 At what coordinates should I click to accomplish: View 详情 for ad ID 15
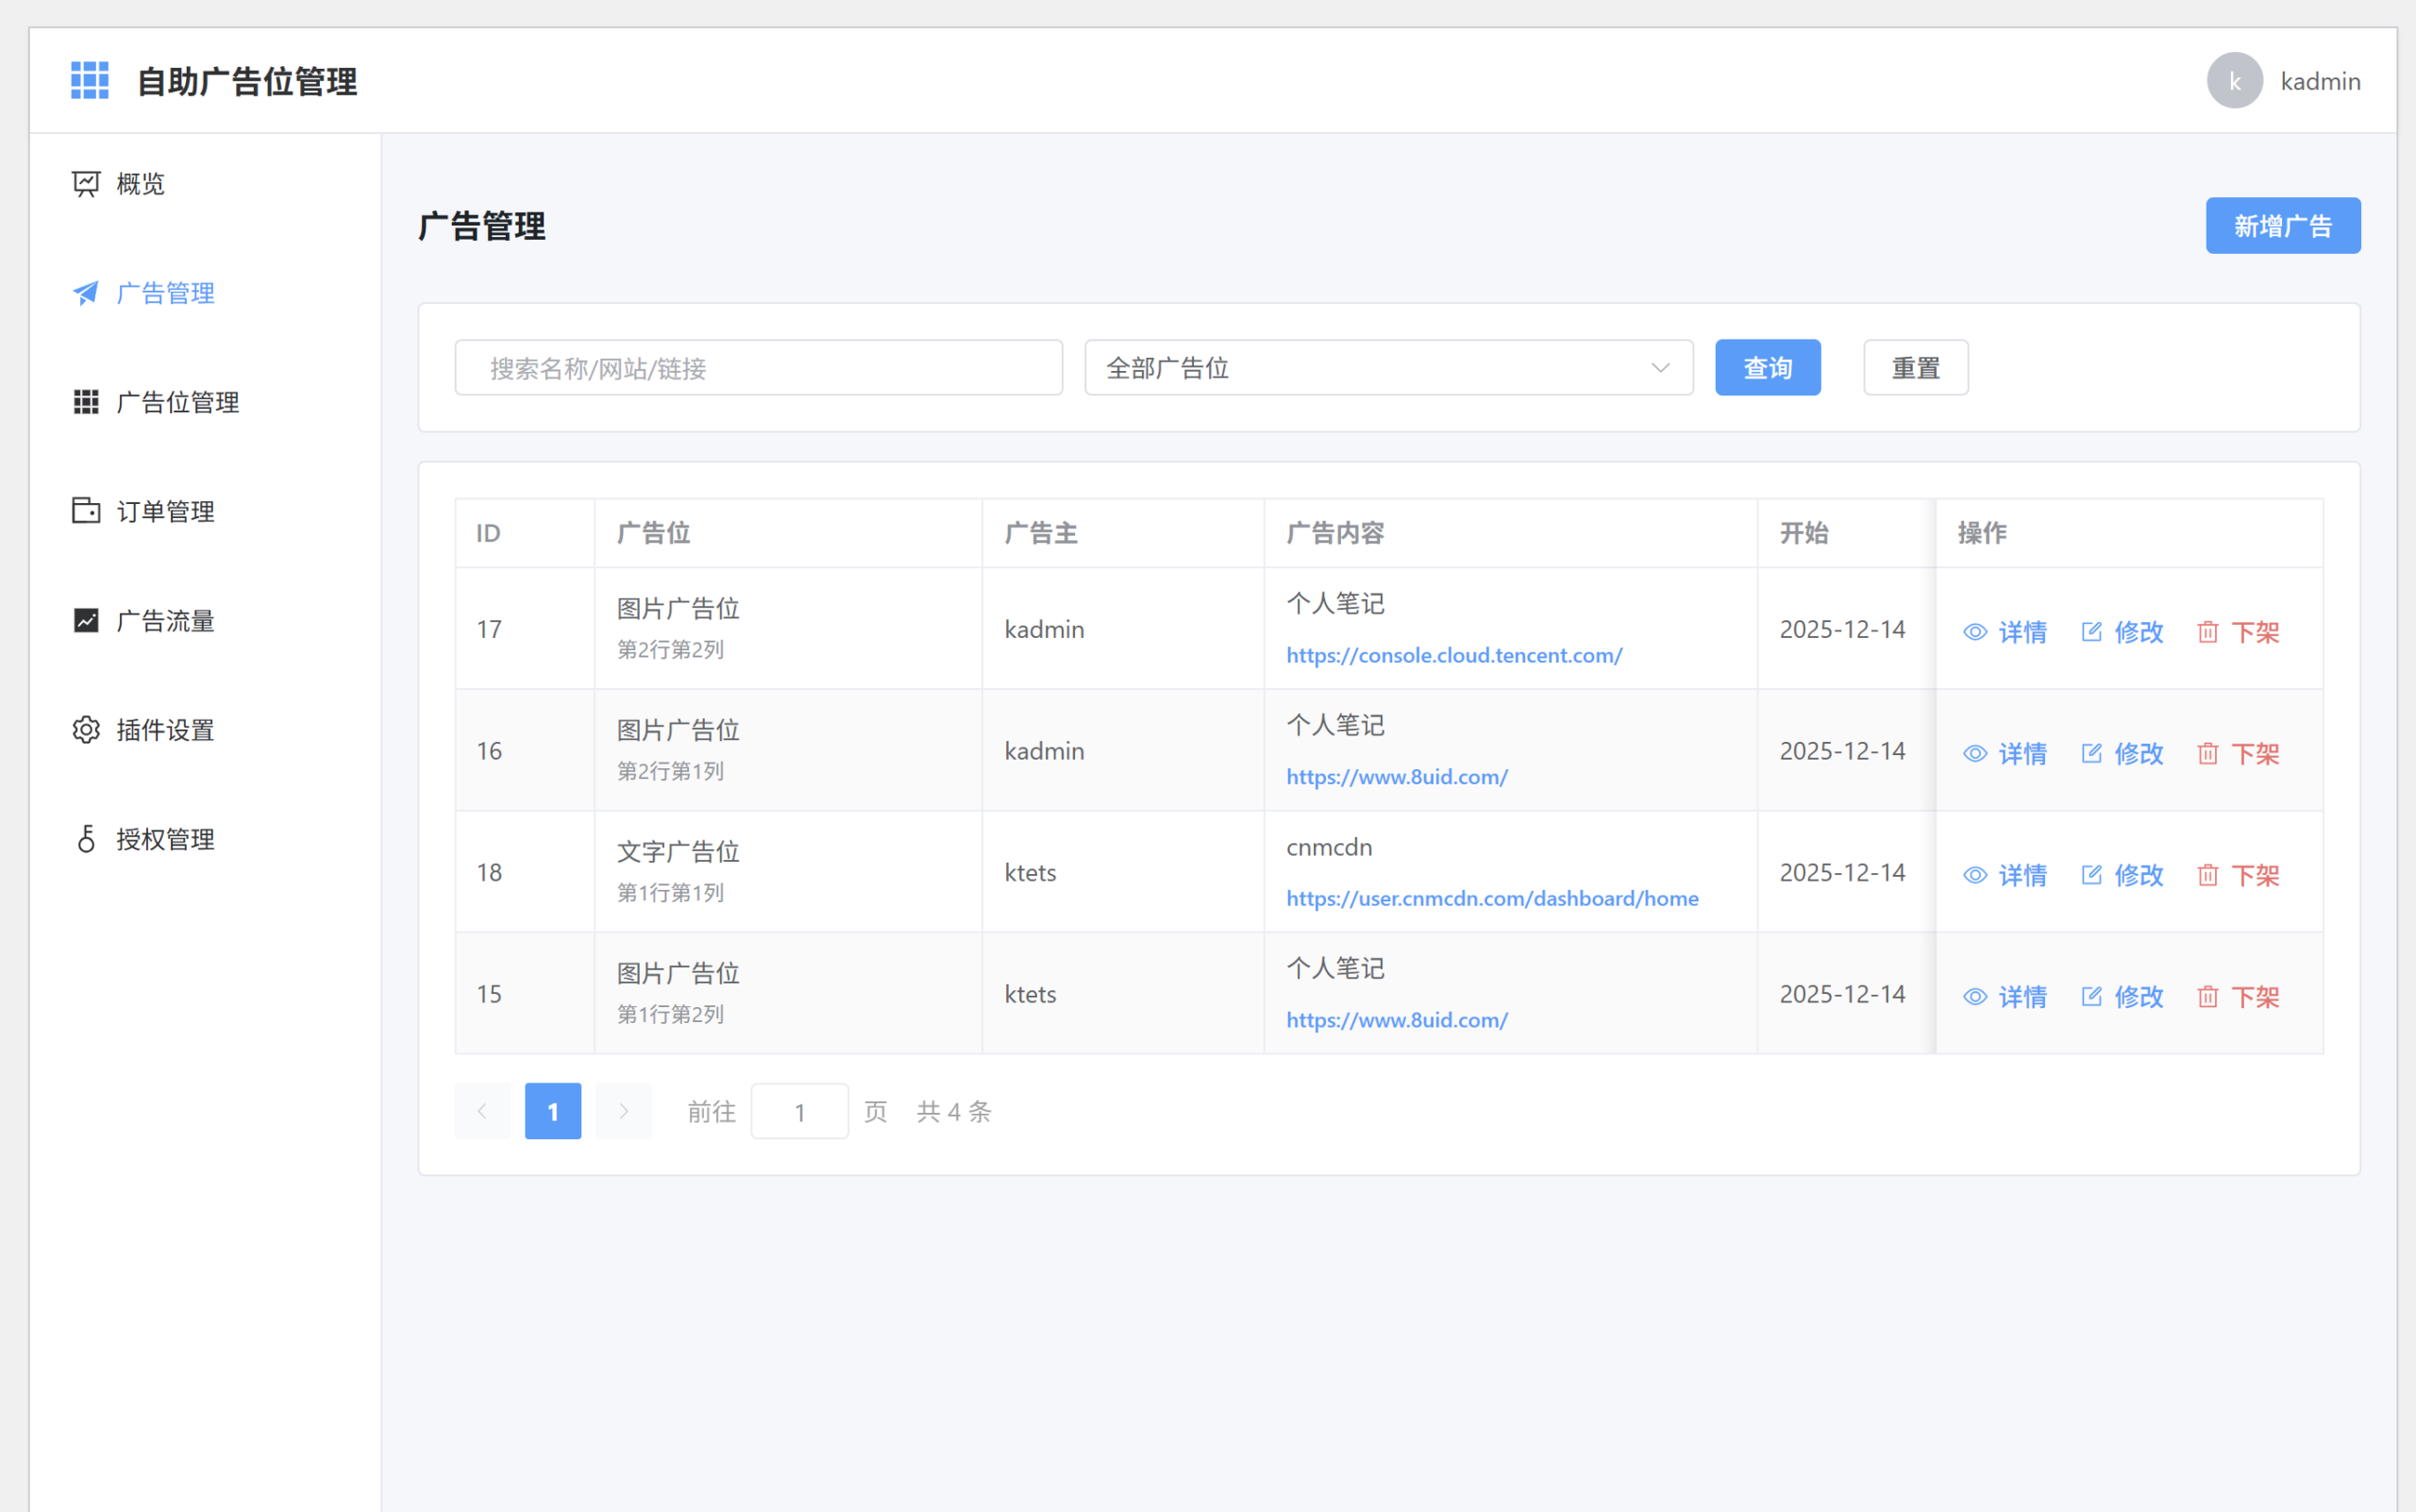pos(2005,997)
